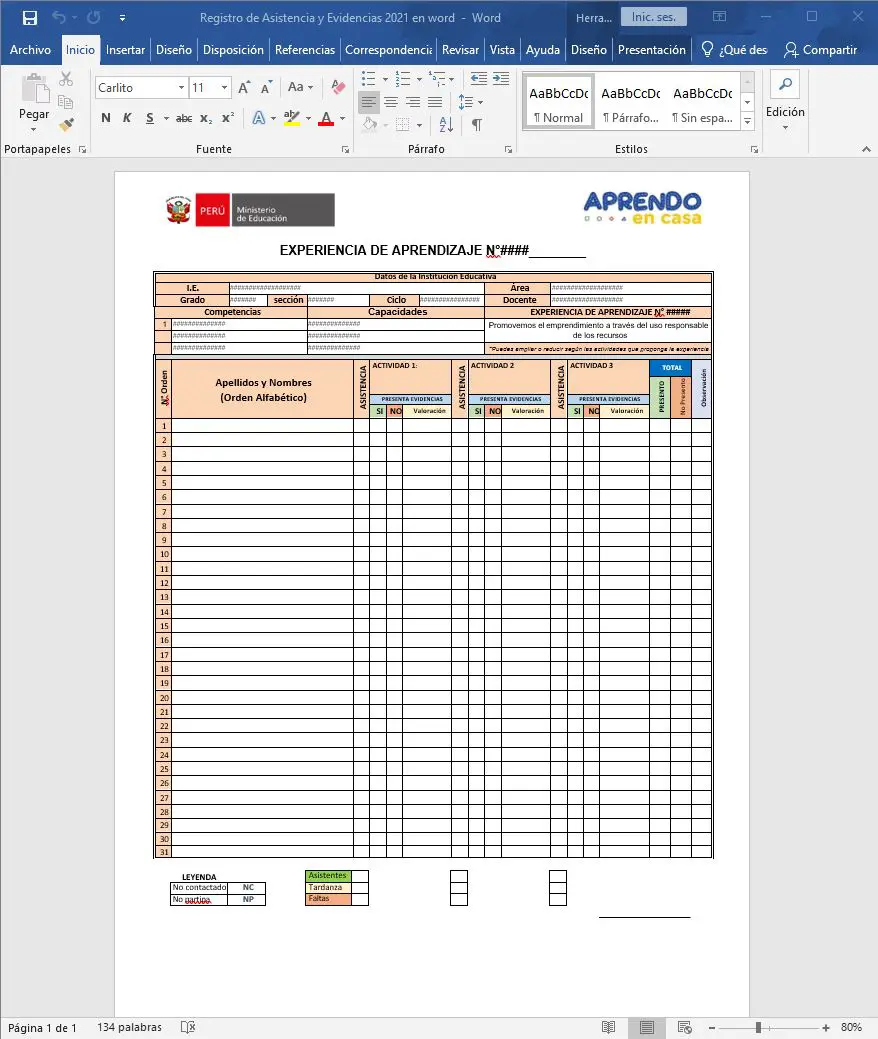The image size is (878, 1039).
Task: Increase indent in the paragraph group
Action: point(500,78)
